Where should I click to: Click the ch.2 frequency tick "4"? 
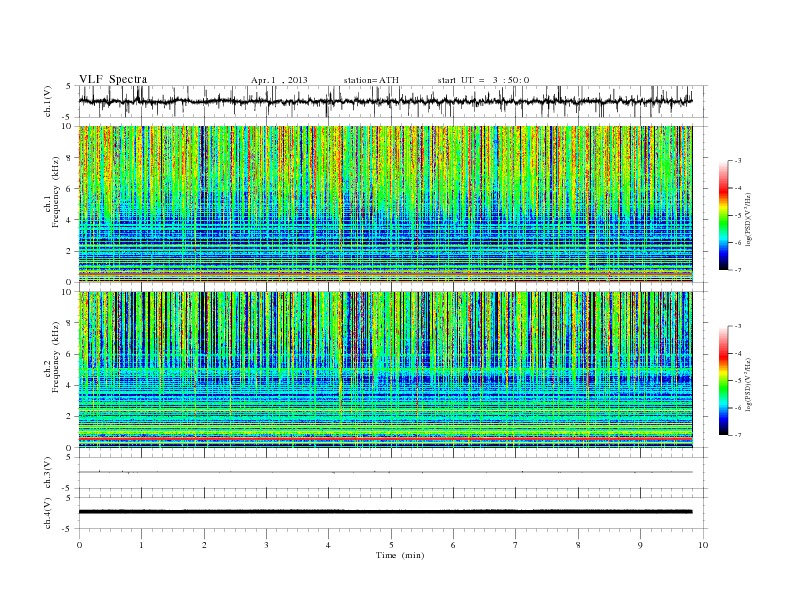(69, 385)
